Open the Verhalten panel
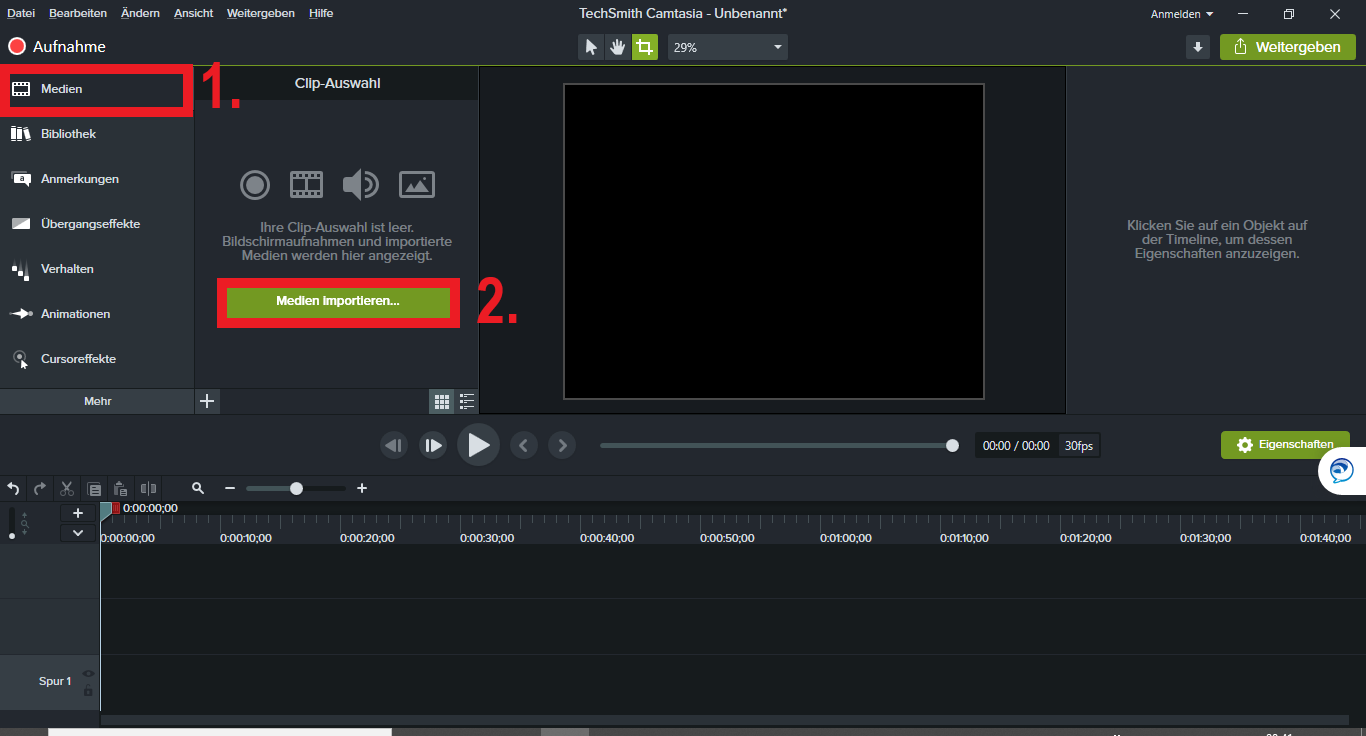 [x=97, y=269]
